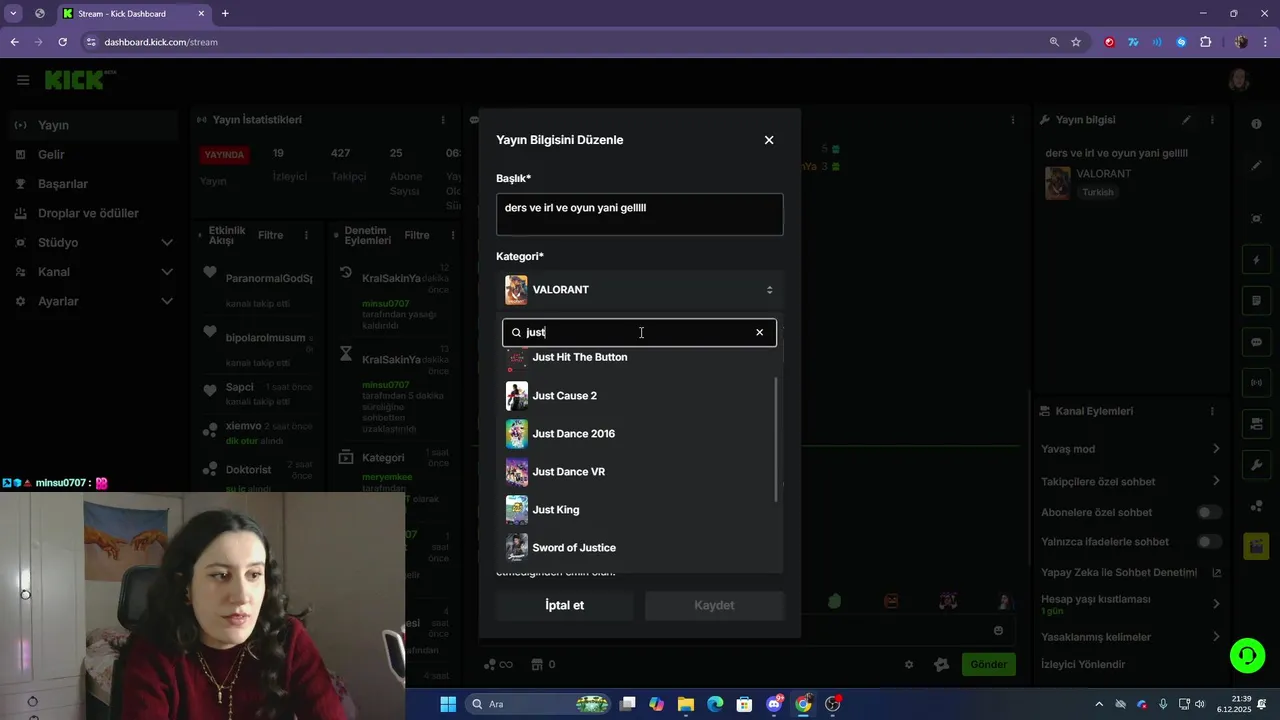
Task: Open Kanal Eylemleri three-dot menu
Action: (x=1212, y=411)
